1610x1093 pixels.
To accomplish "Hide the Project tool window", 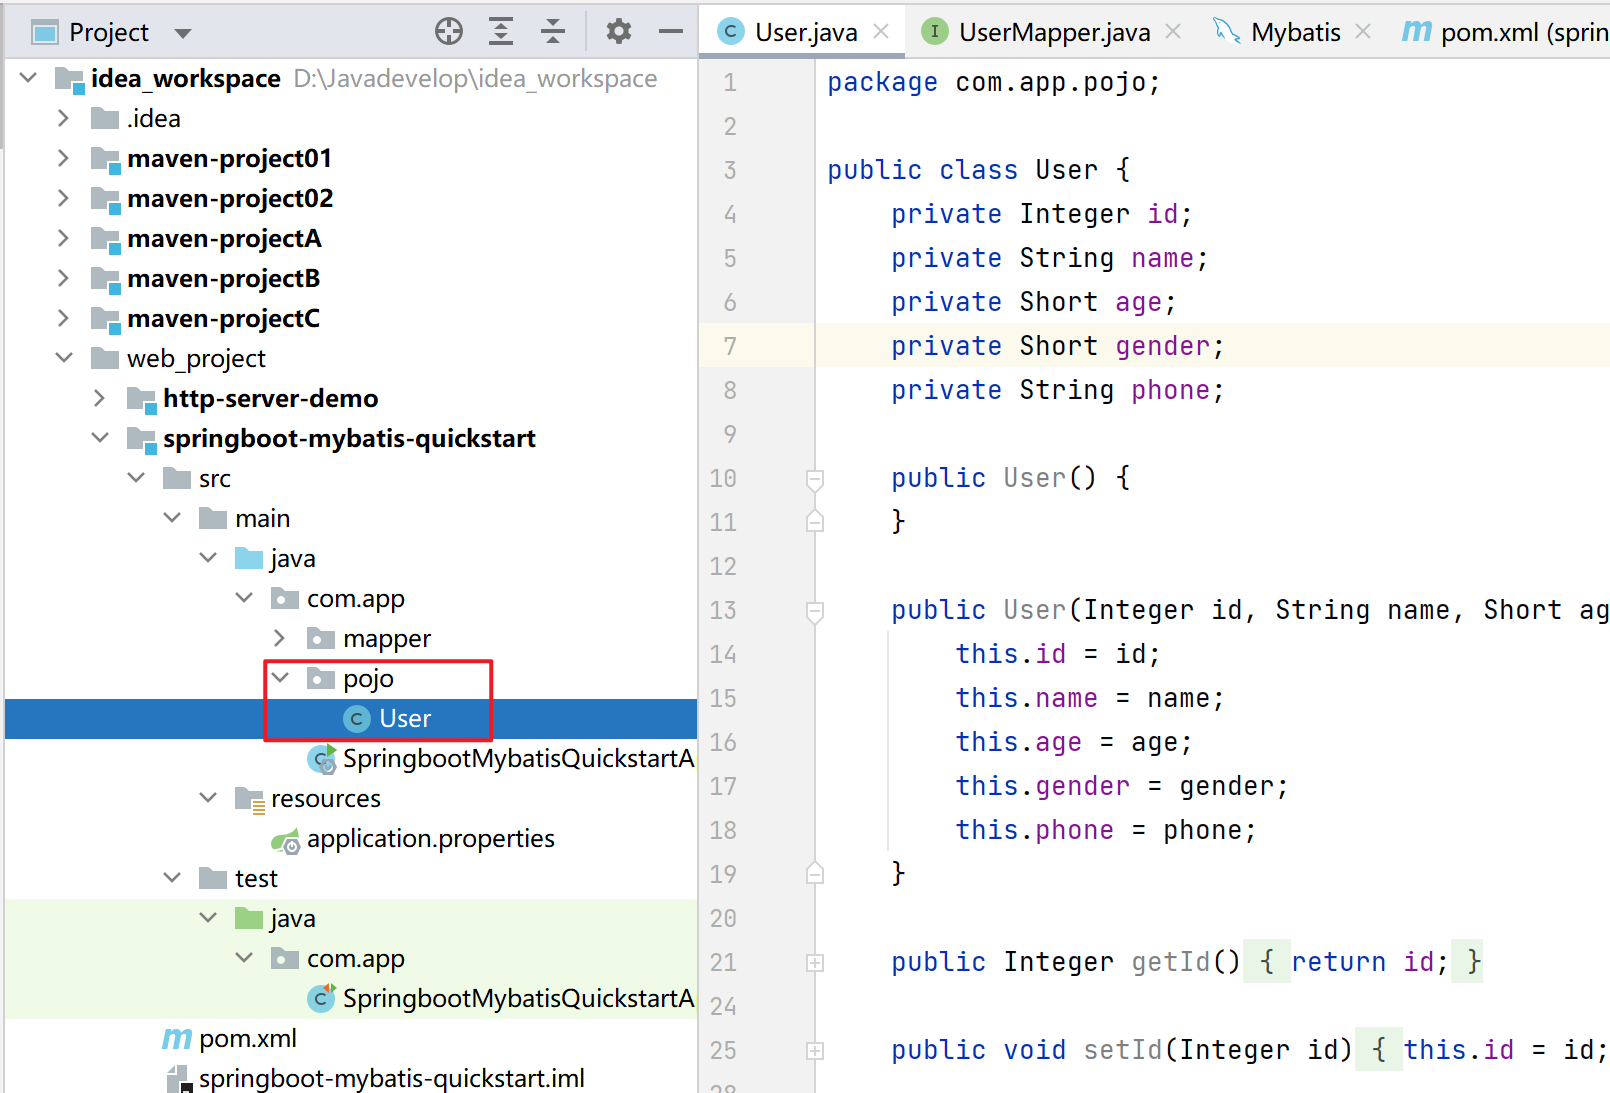I will 671,32.
